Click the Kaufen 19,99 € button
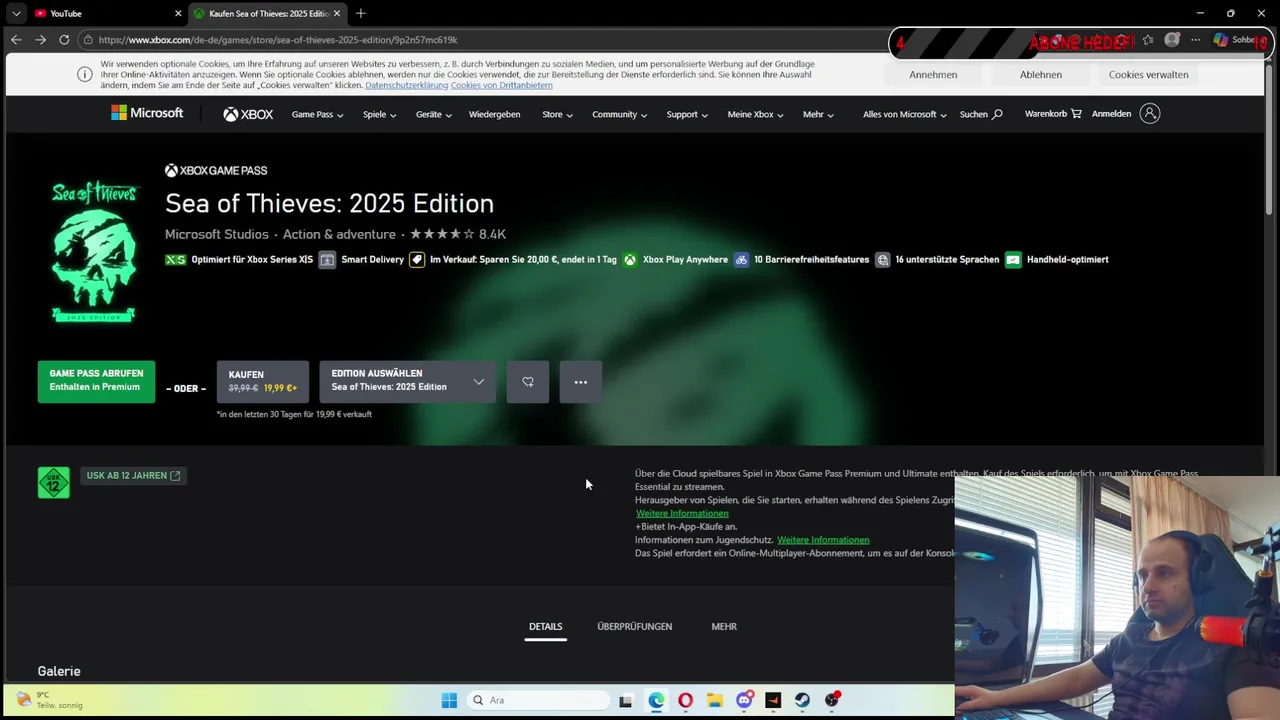The image size is (1280, 720). [x=262, y=382]
